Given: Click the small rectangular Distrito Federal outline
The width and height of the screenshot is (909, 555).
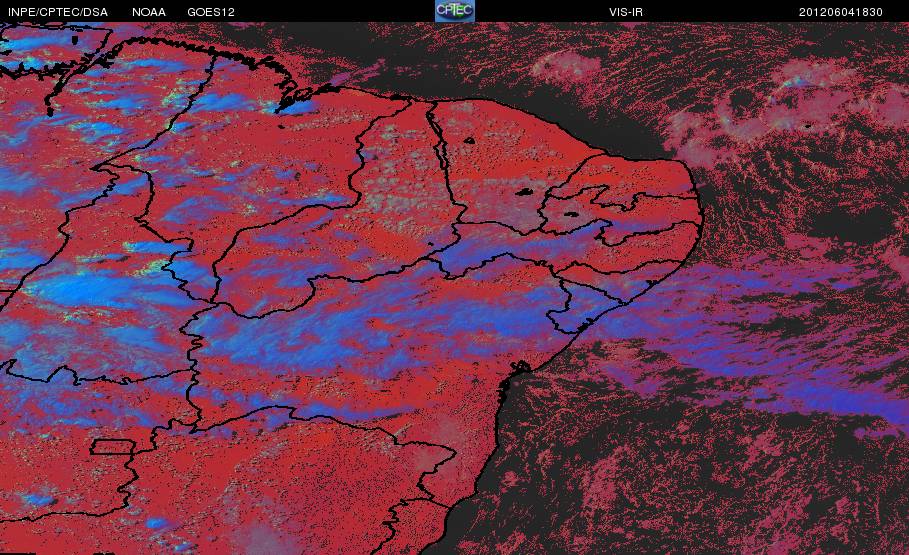Looking at the screenshot, I should [112, 447].
